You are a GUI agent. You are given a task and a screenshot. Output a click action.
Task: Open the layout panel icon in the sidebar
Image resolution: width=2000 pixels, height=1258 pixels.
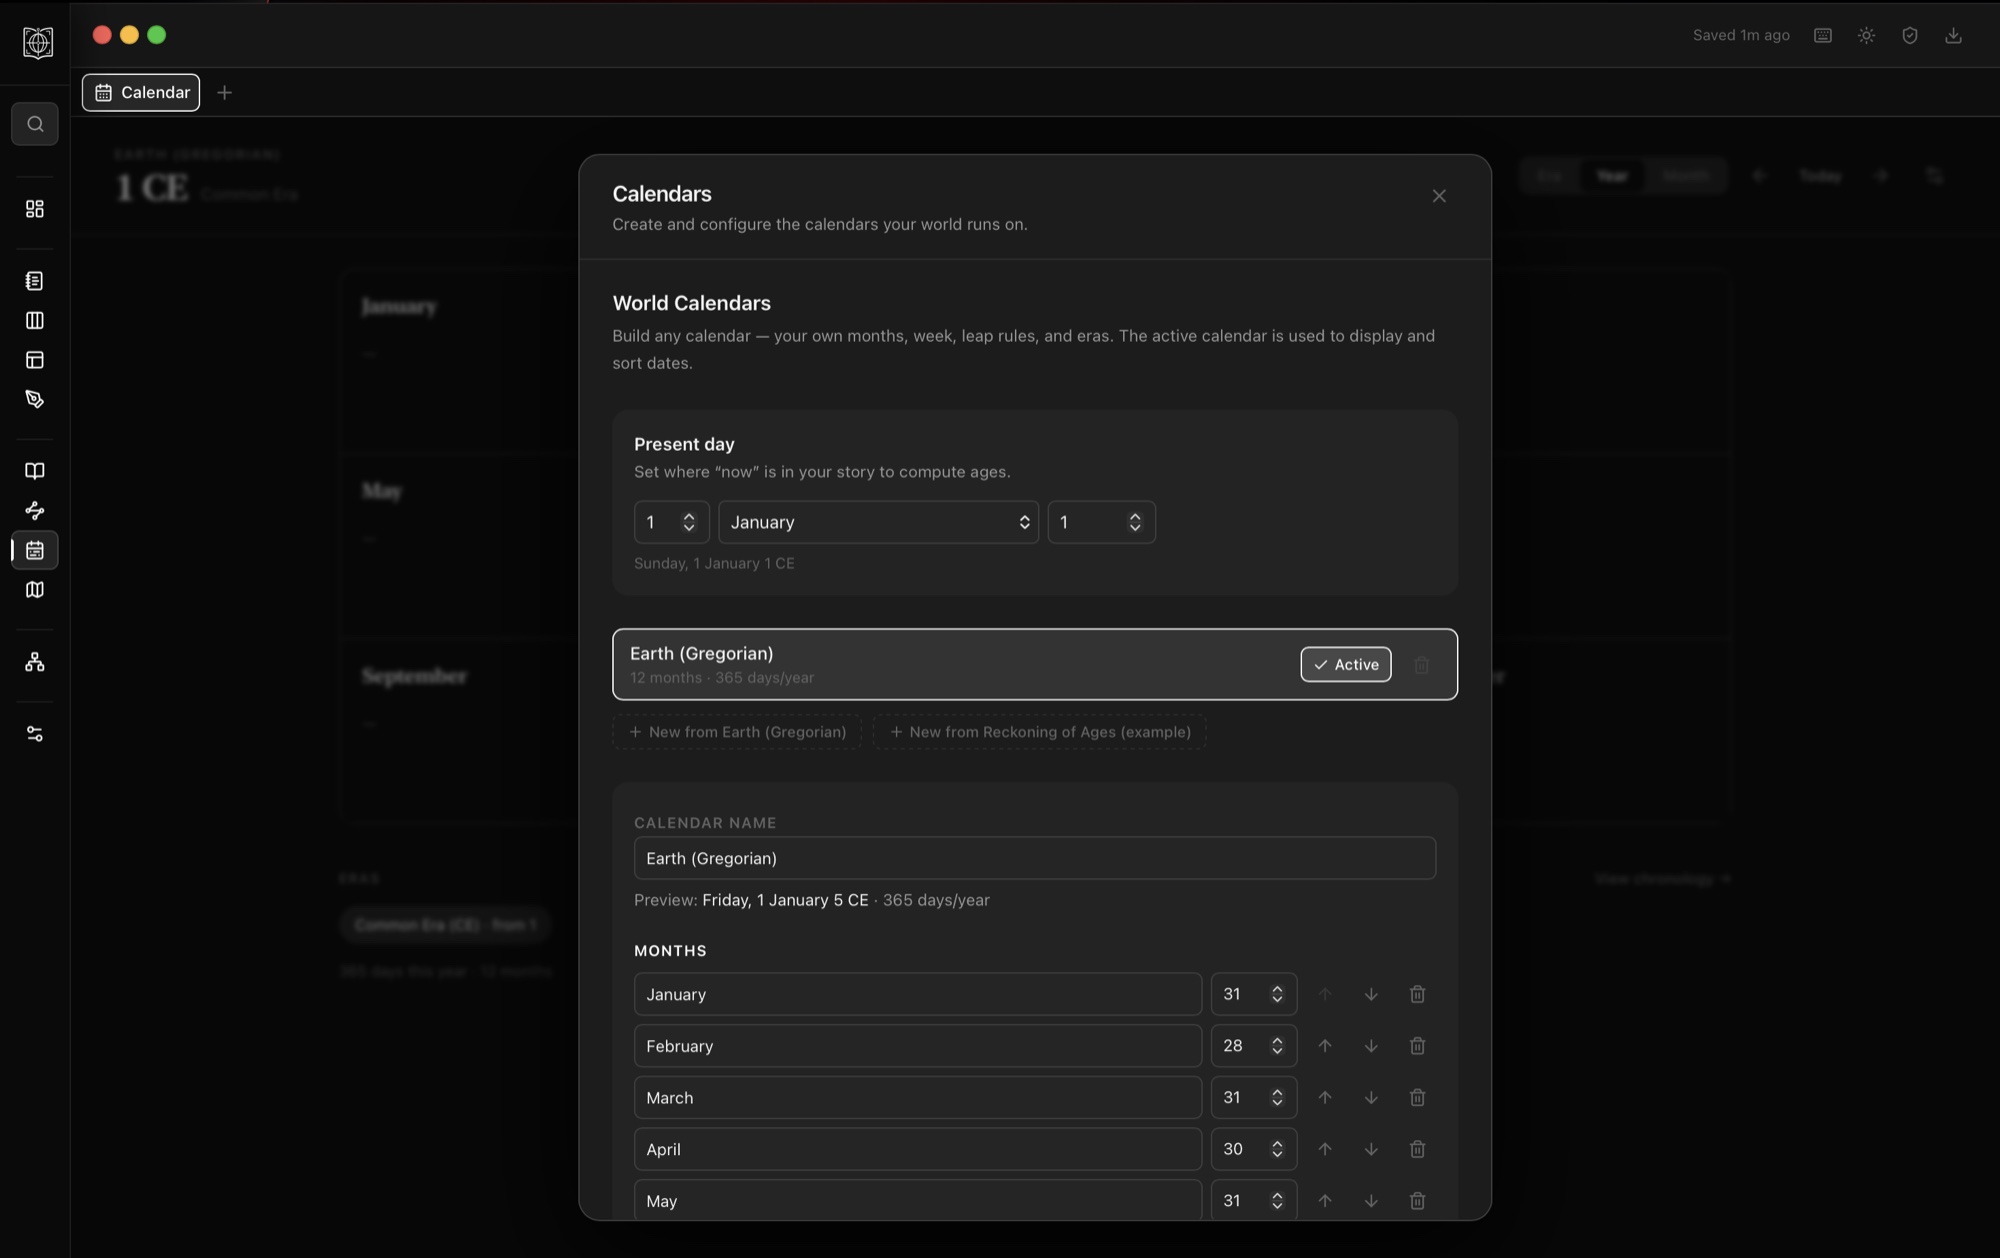tap(35, 360)
